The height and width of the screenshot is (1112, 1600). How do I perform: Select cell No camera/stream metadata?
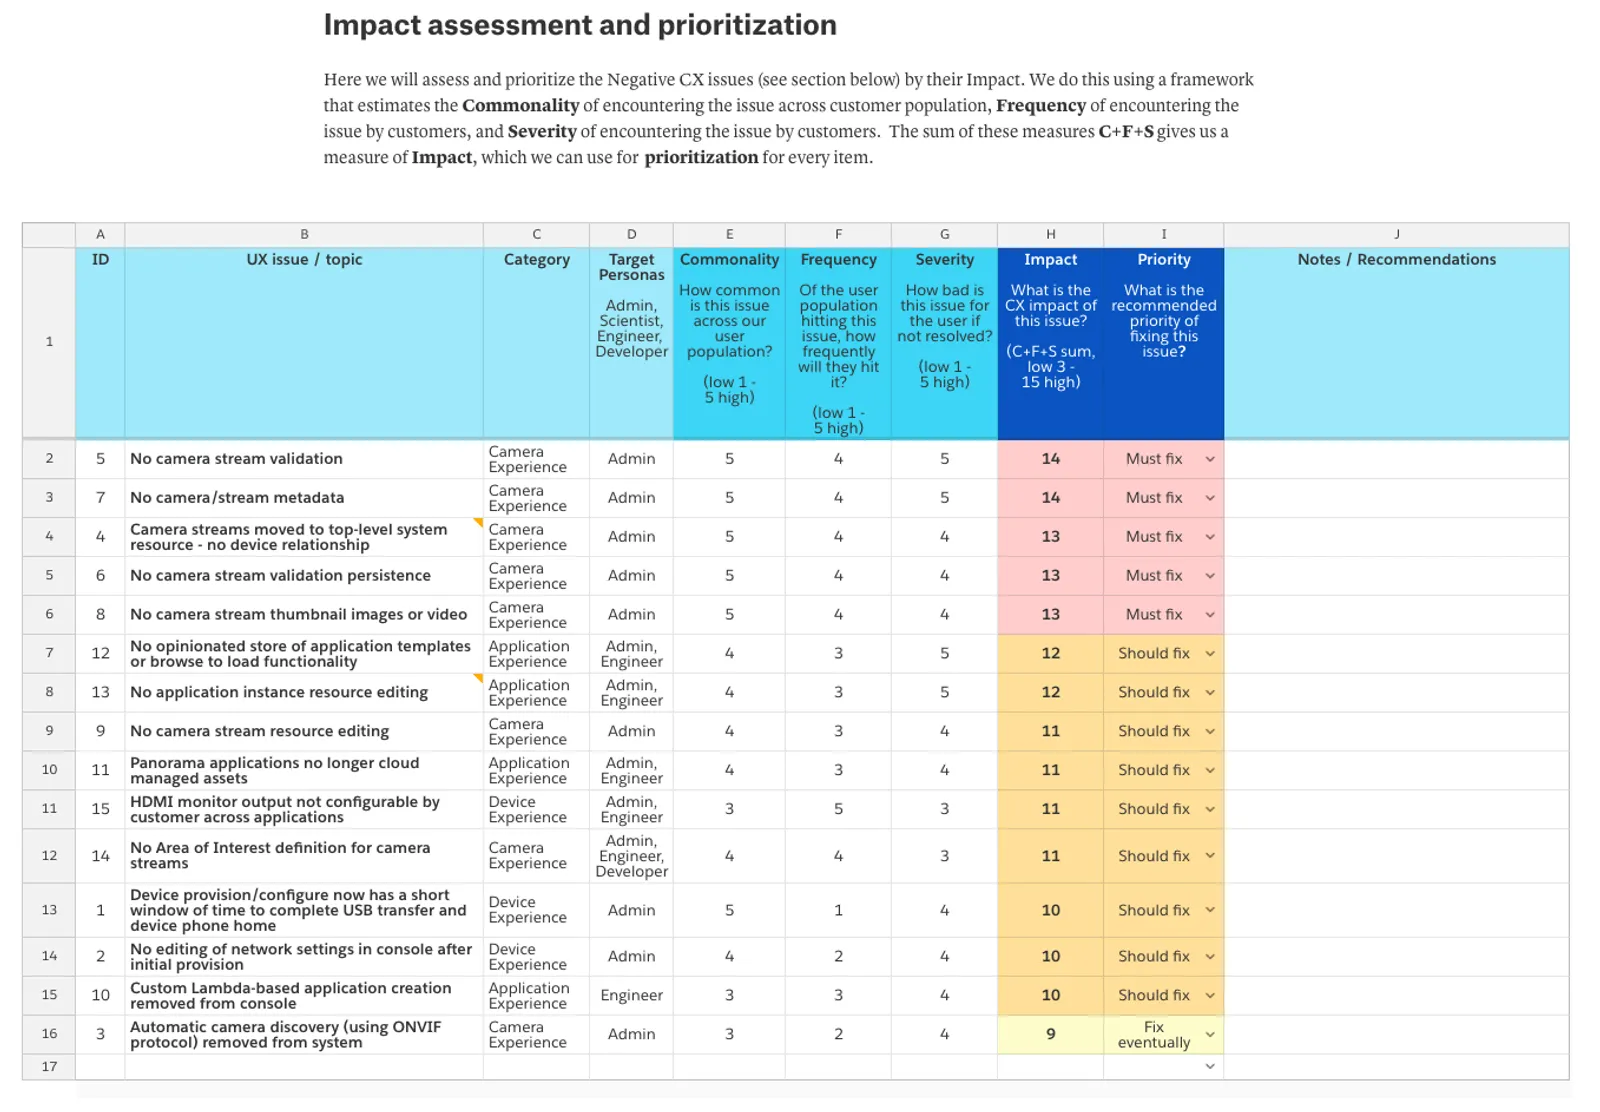(304, 498)
